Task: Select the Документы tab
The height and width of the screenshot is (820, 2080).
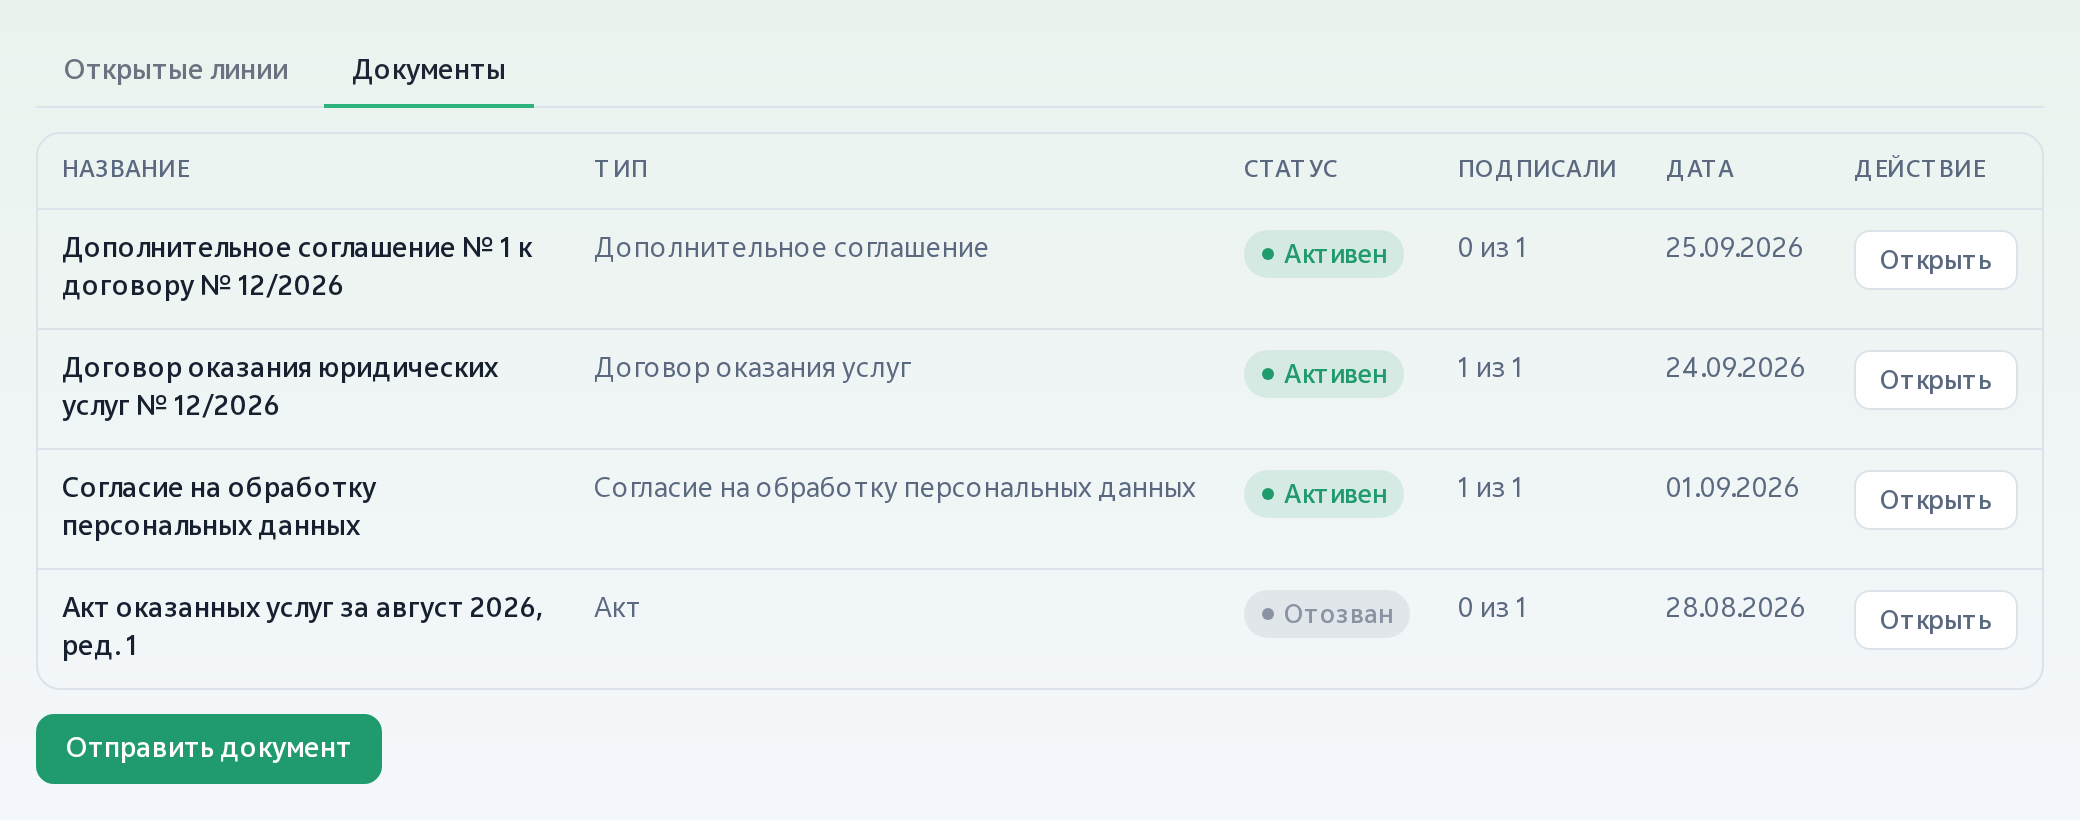Action: click(429, 70)
